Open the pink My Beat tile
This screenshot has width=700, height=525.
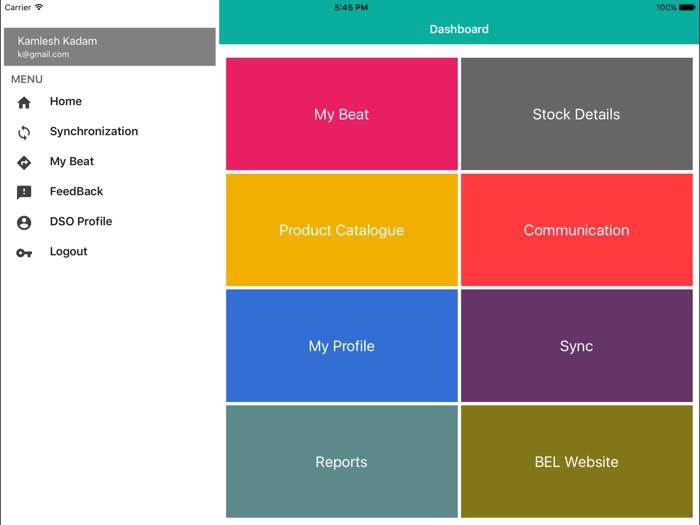pos(341,114)
